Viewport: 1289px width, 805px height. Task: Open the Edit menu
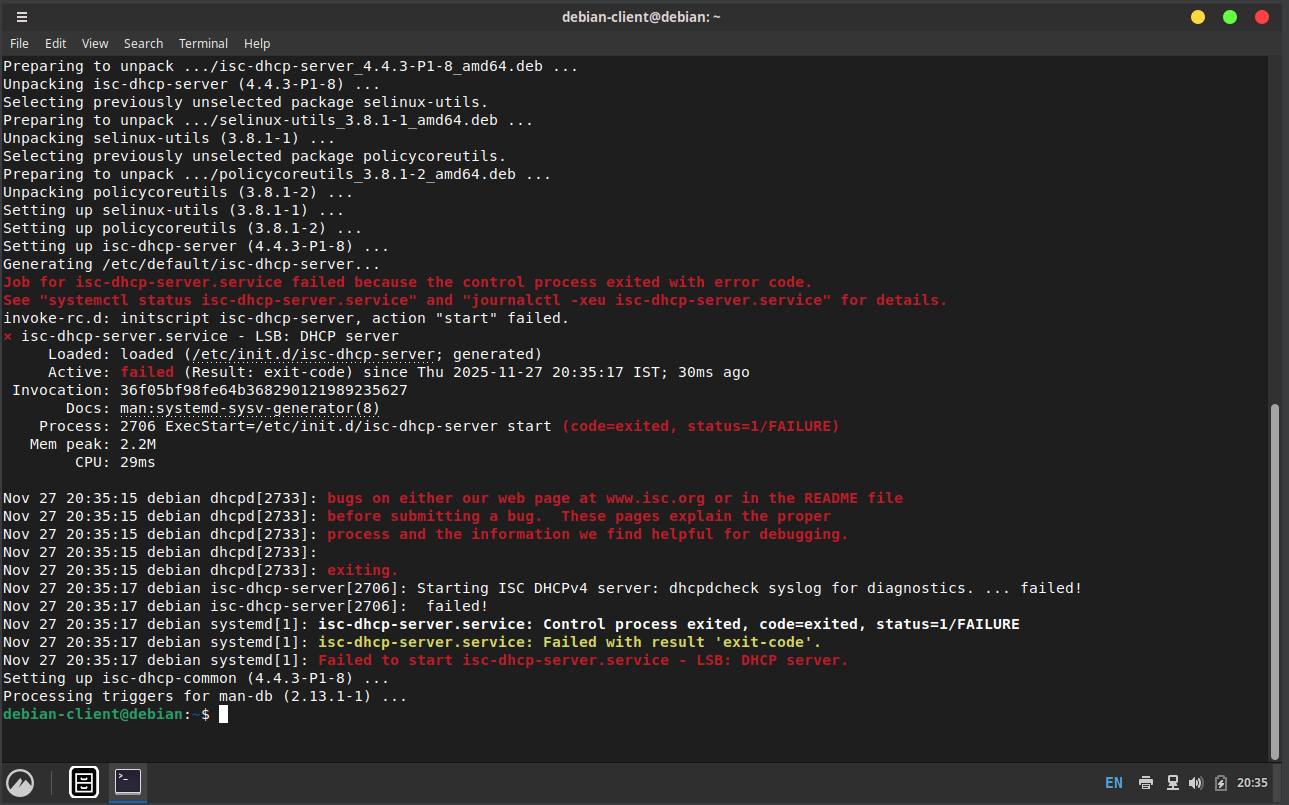coord(56,44)
